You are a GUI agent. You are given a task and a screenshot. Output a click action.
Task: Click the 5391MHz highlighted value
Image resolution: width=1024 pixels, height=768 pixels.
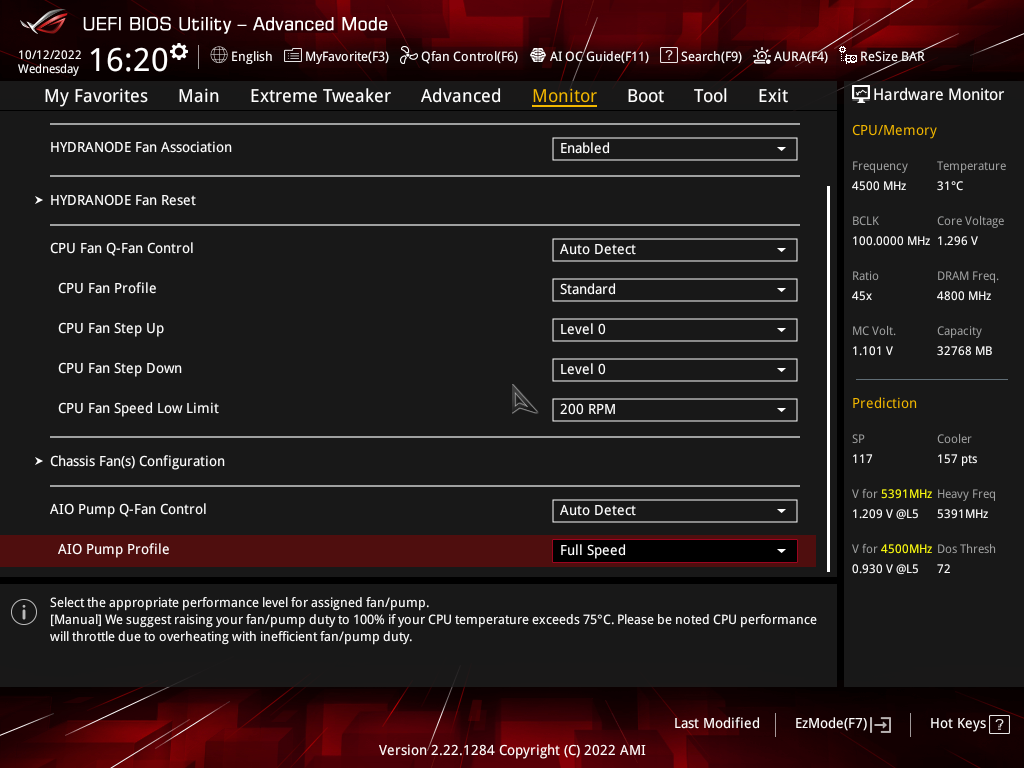[x=906, y=494]
